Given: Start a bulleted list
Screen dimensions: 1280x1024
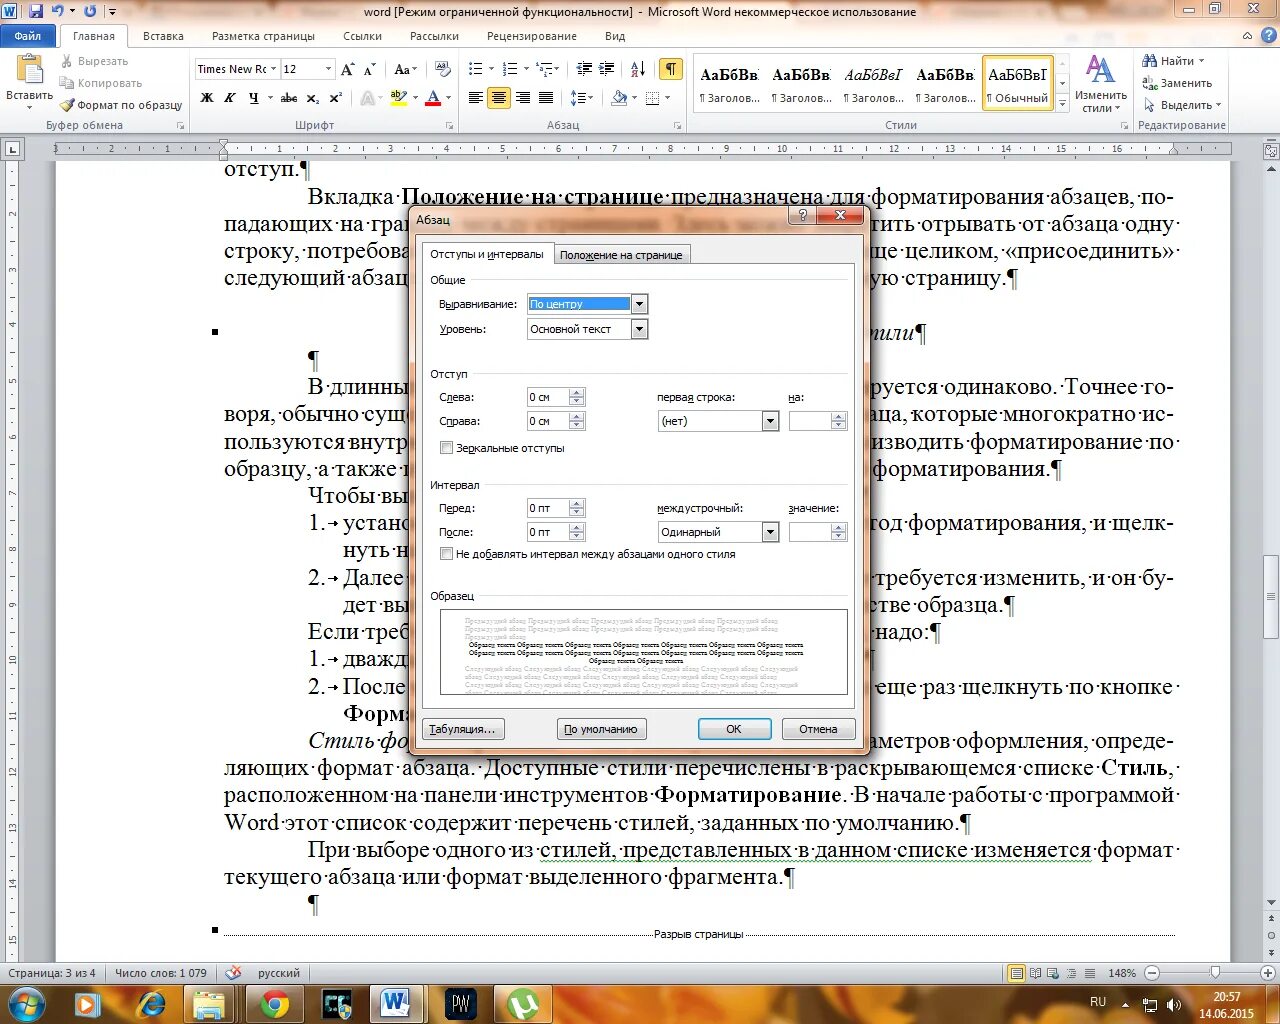Looking at the screenshot, I should [476, 69].
